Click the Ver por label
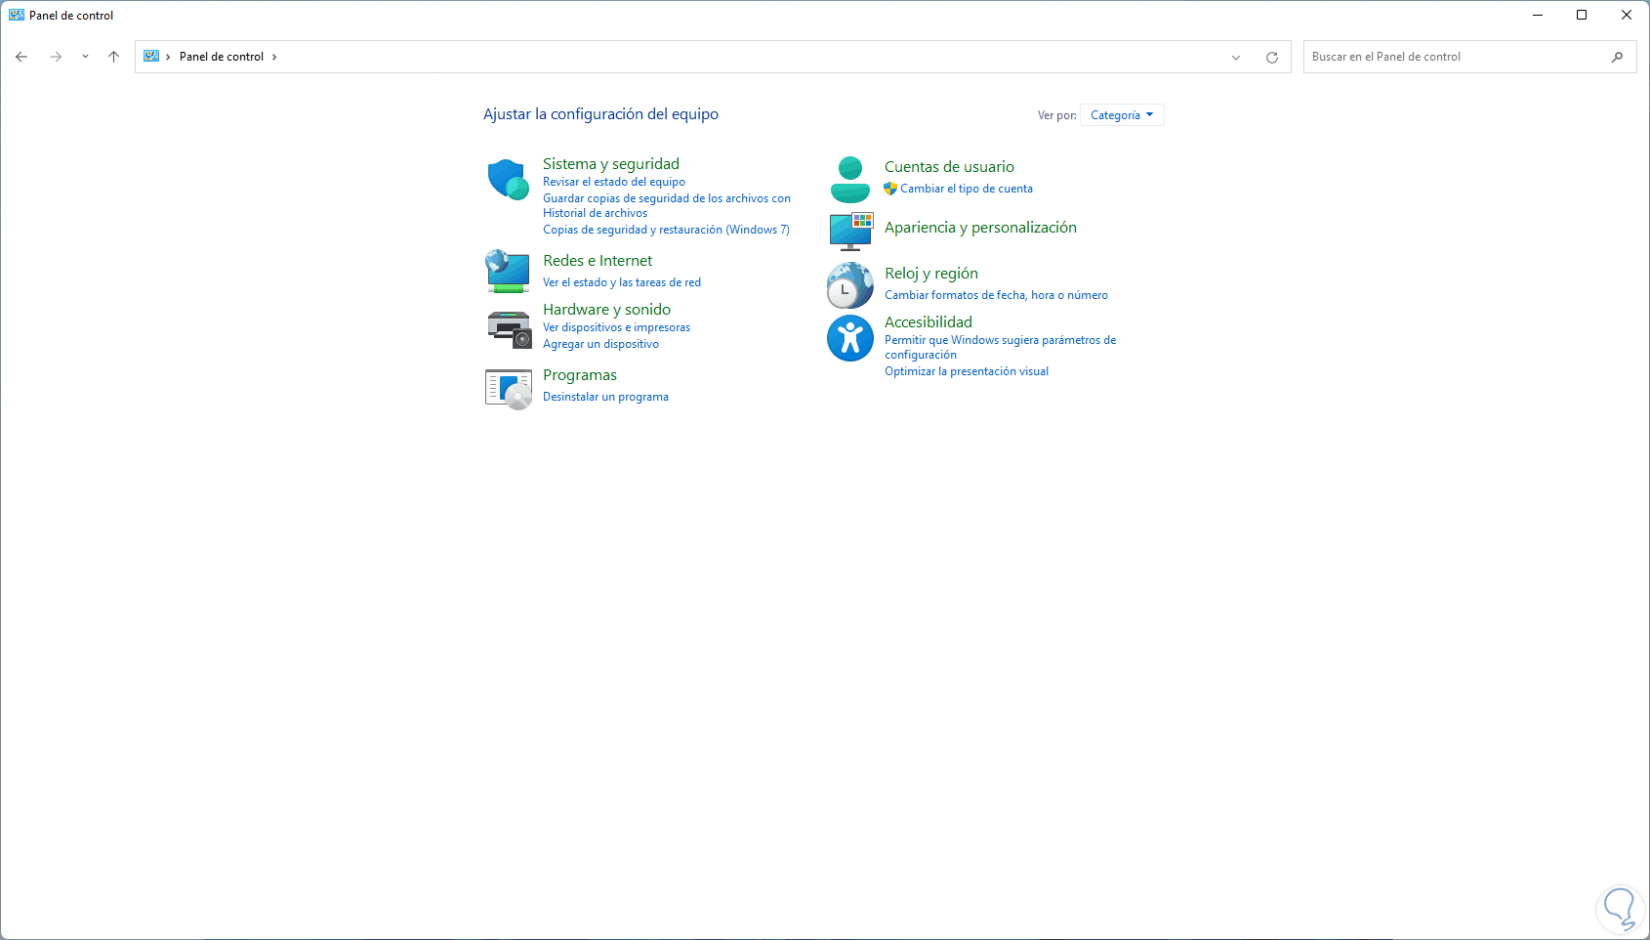Screen dimensions: 1650x940 pos(1057,115)
